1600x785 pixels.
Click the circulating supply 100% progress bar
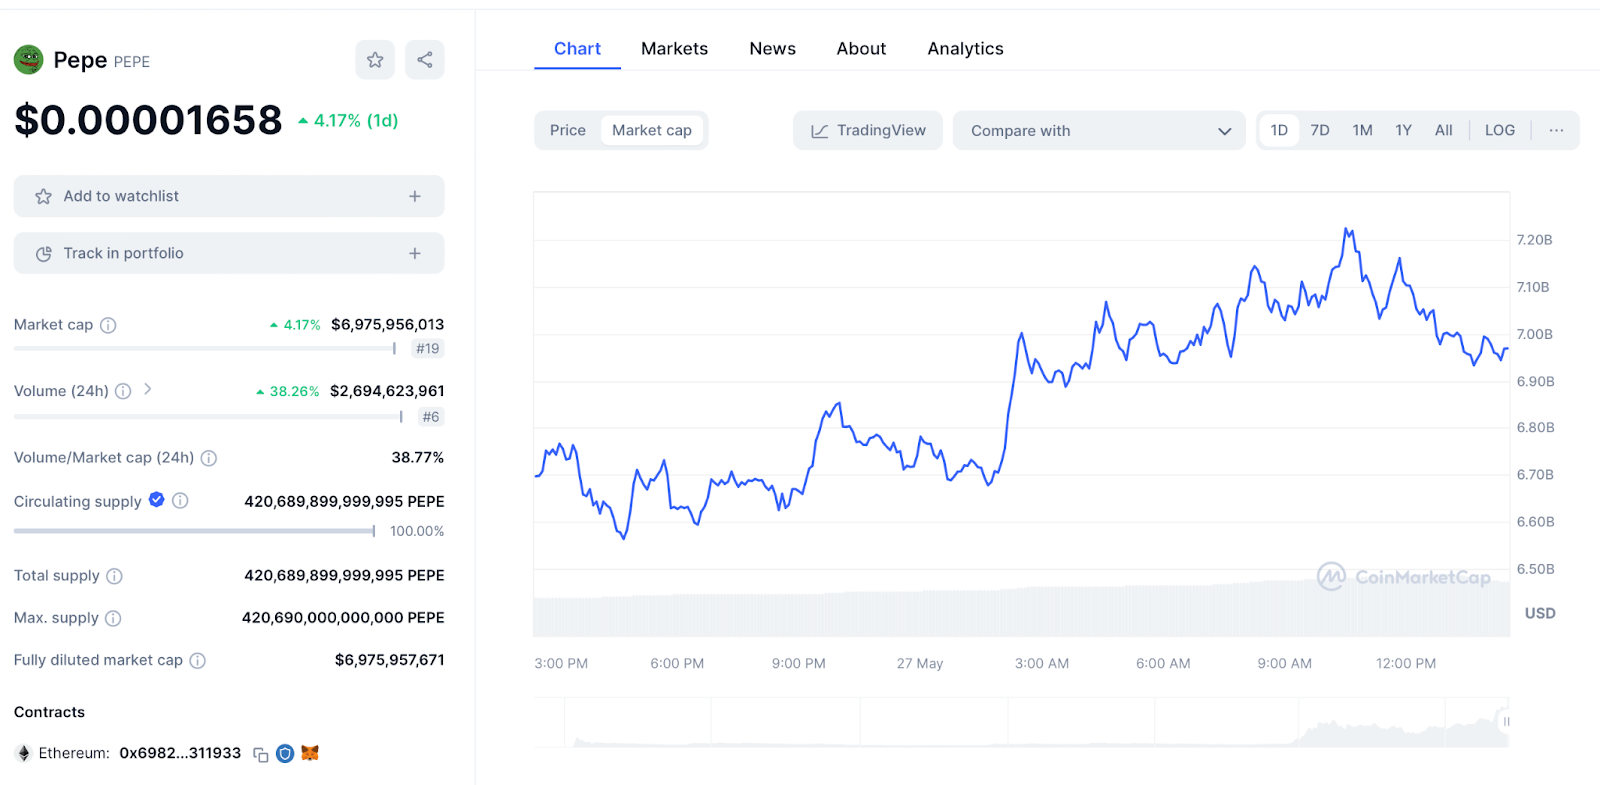click(194, 531)
